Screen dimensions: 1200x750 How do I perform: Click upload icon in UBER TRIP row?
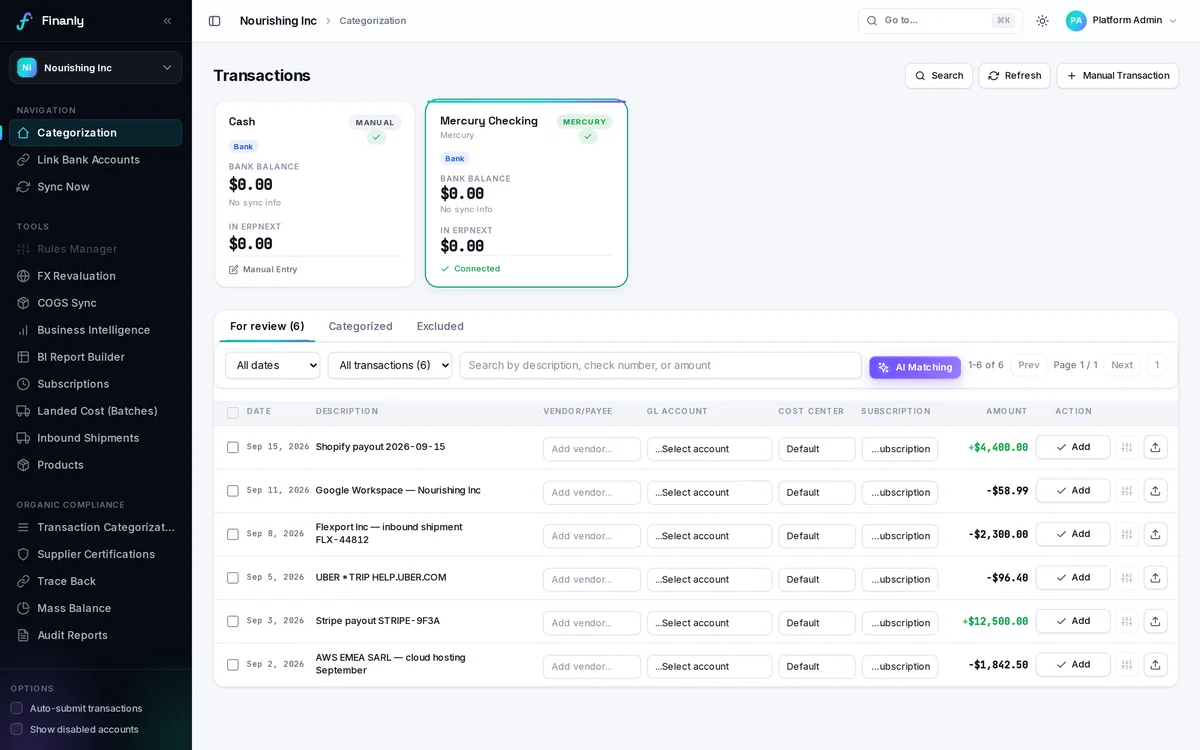(x=1155, y=578)
